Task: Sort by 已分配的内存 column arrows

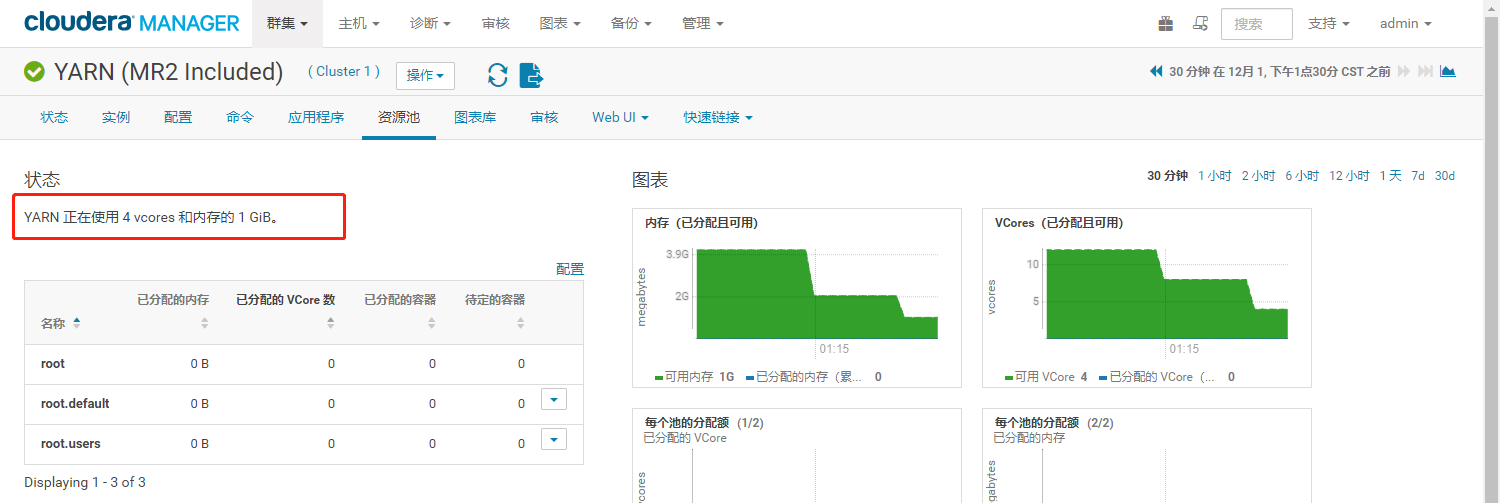Action: pos(204,323)
